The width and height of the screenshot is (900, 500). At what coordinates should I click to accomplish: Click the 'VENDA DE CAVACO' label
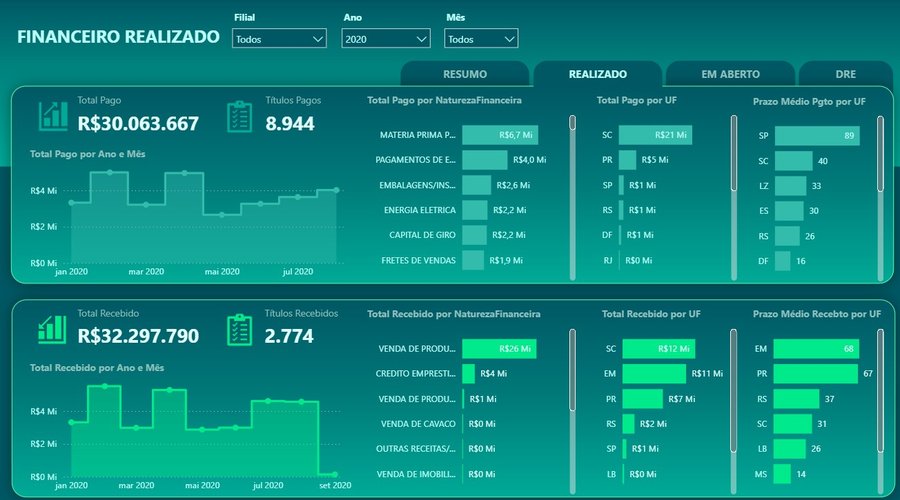(x=418, y=424)
